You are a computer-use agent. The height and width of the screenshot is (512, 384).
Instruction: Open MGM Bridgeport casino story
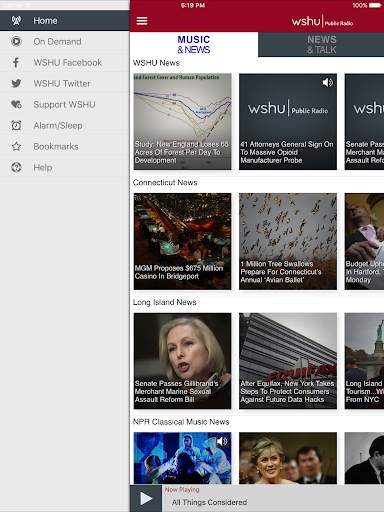[x=182, y=241]
